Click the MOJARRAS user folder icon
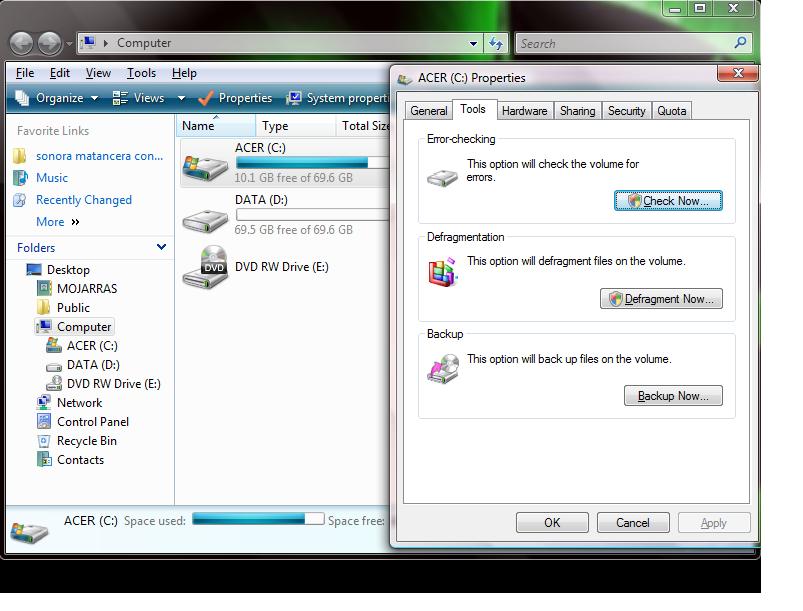 point(44,288)
